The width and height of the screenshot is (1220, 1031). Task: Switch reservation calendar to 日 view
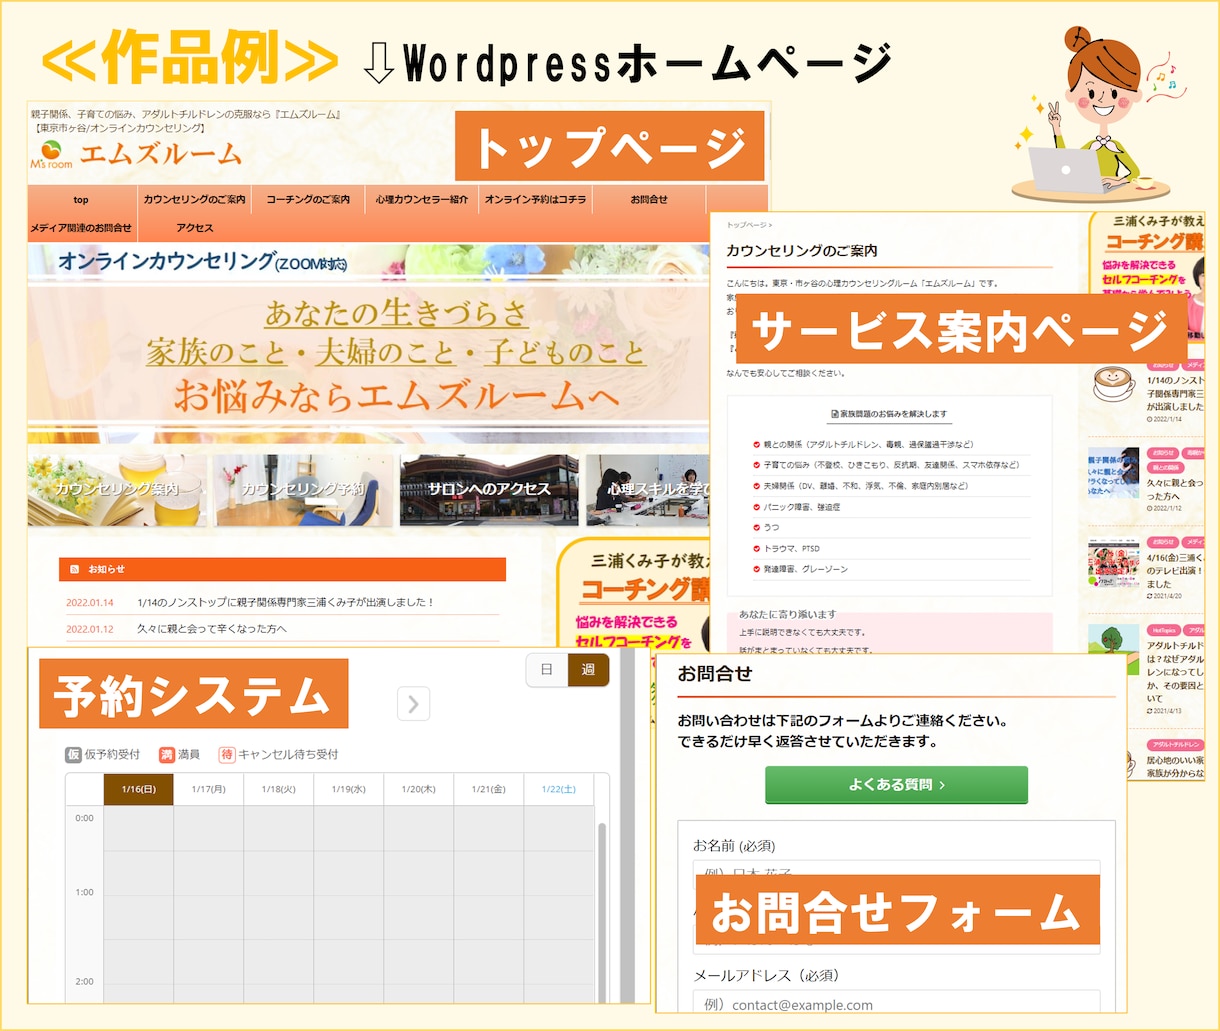[547, 670]
